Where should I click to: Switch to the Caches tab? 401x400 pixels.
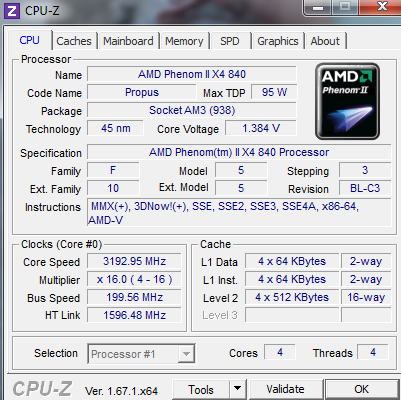(74, 41)
